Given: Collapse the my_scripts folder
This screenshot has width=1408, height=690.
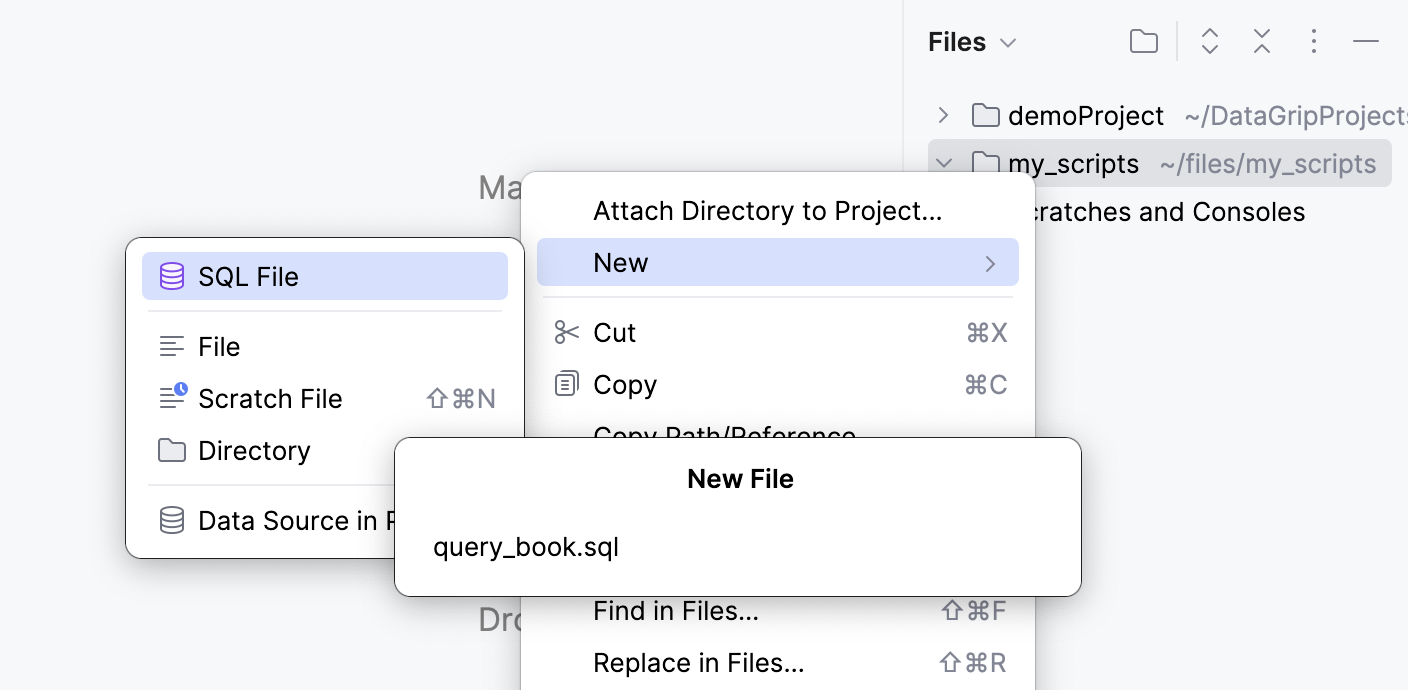Looking at the screenshot, I should pos(943,163).
